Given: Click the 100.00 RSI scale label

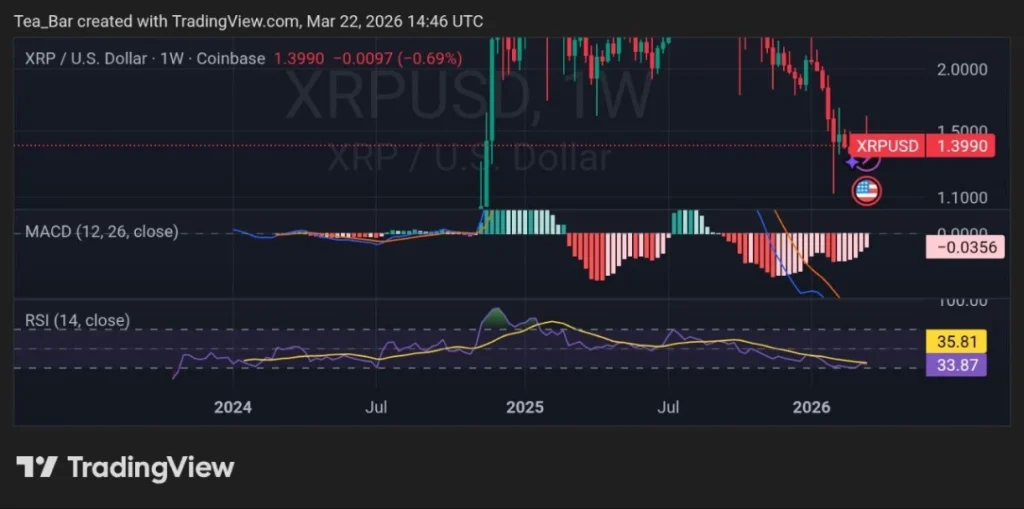Looking at the screenshot, I should click(963, 302).
